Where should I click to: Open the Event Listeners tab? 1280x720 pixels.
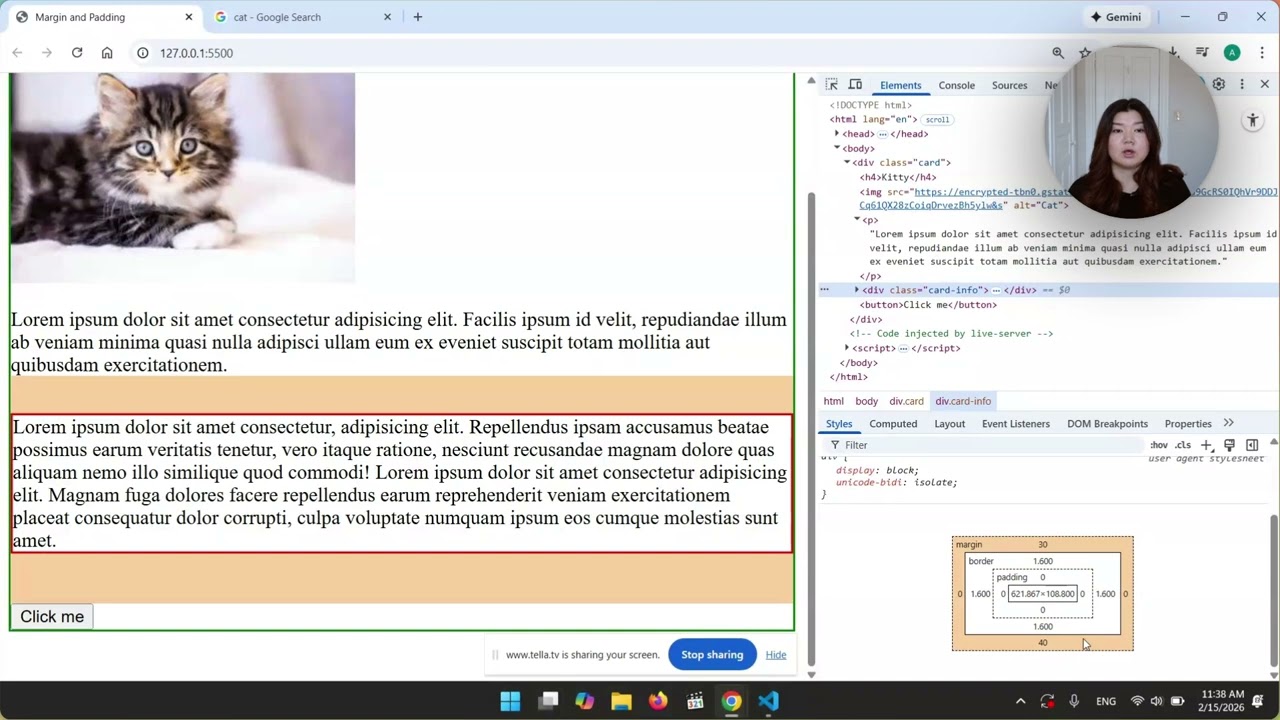1015,424
